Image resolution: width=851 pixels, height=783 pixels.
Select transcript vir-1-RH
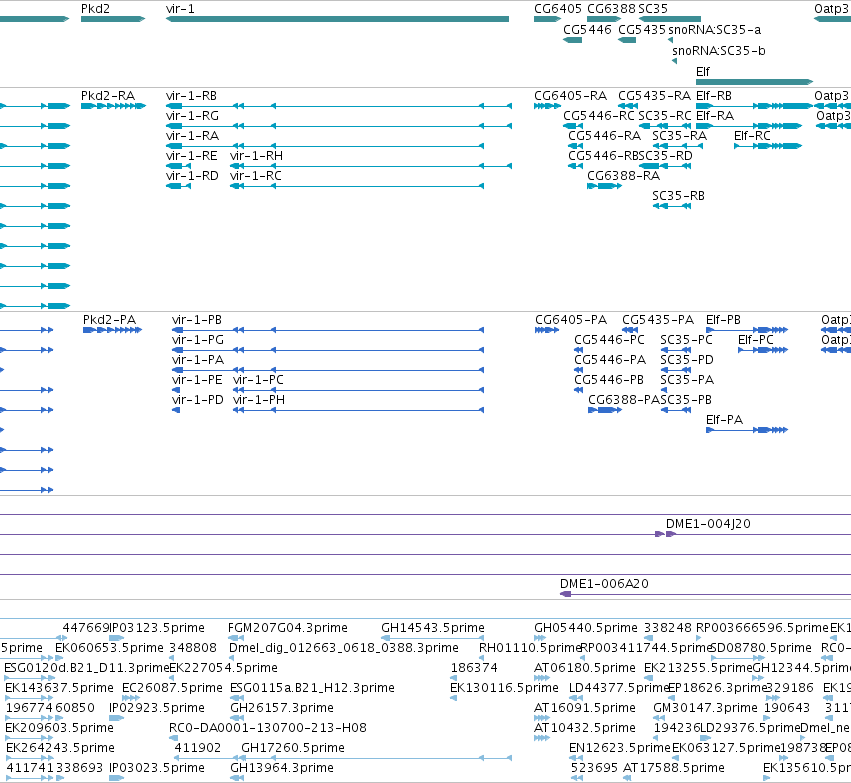256,156
